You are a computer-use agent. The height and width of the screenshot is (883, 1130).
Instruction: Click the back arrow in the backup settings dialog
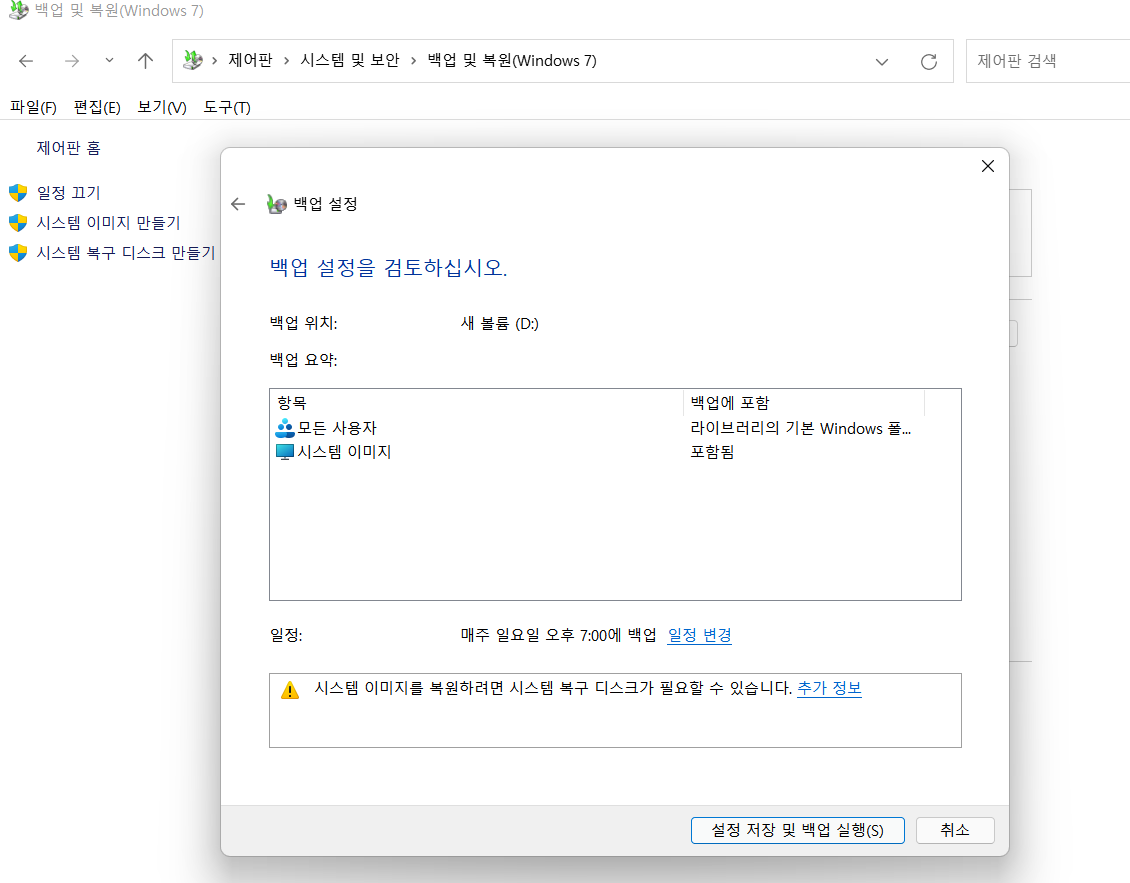[x=238, y=203]
